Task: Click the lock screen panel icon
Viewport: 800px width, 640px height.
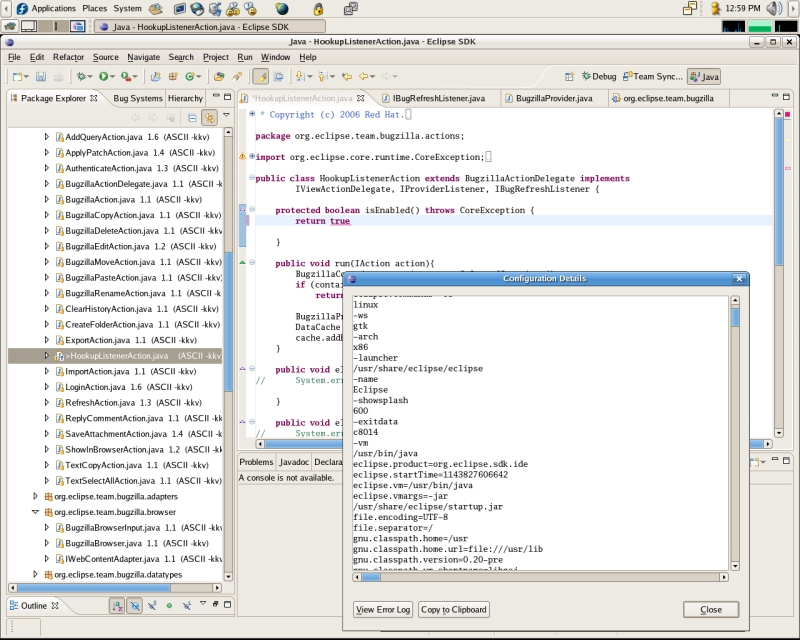Action: 318,9
